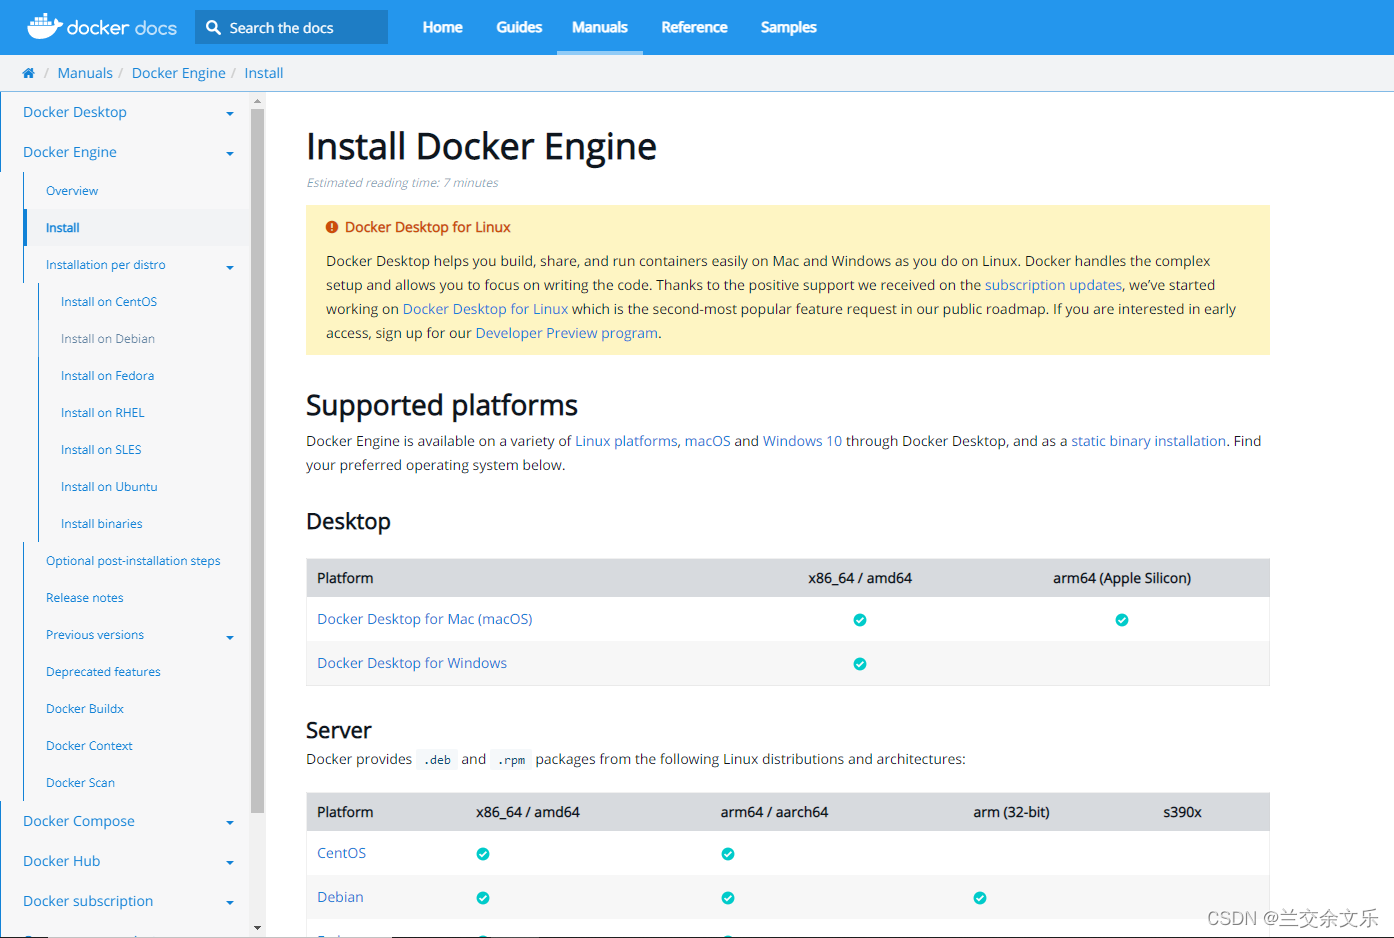
Task: Open Install on CentOS sidebar link
Action: (109, 302)
